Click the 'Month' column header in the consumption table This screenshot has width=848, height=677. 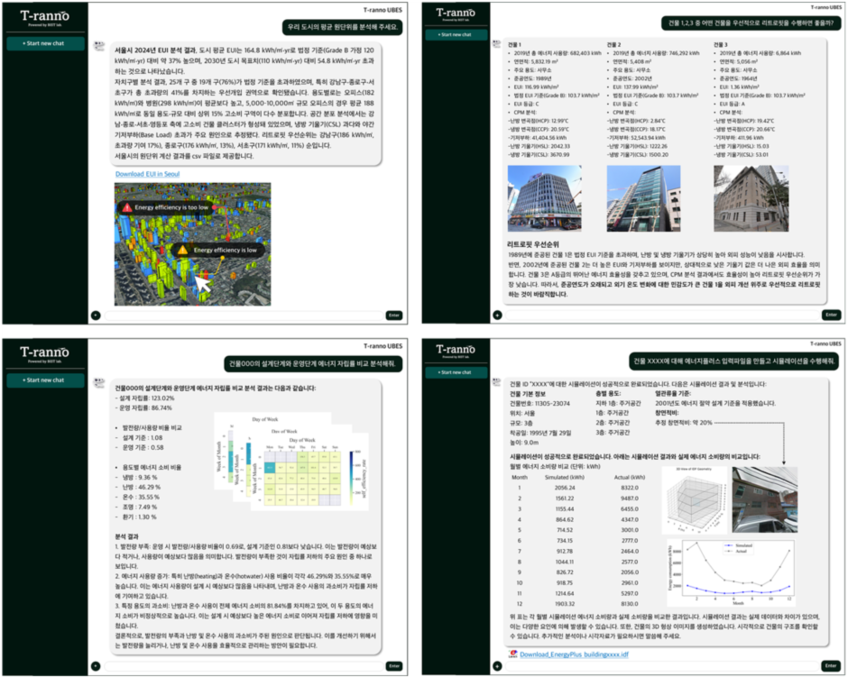(x=519, y=477)
